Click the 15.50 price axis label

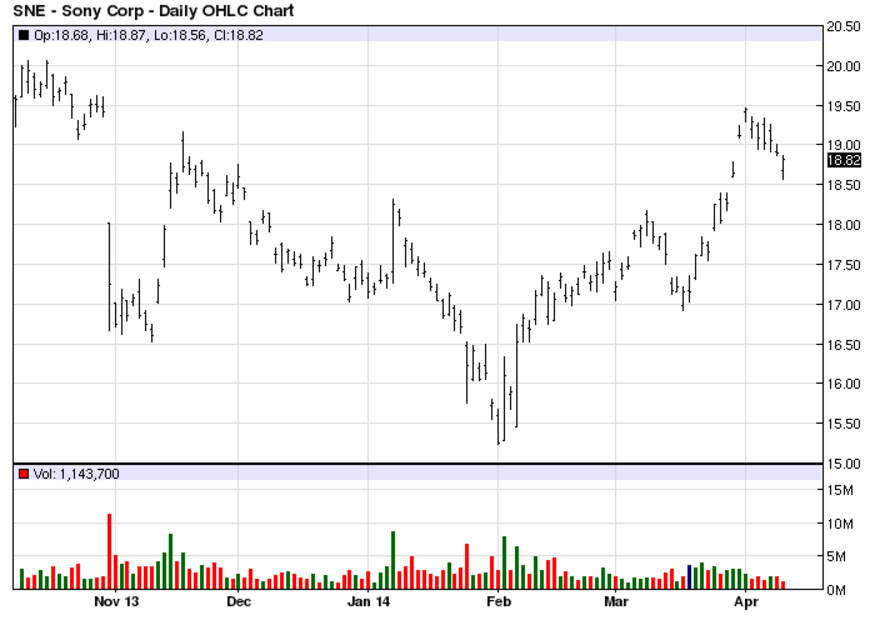(x=844, y=424)
